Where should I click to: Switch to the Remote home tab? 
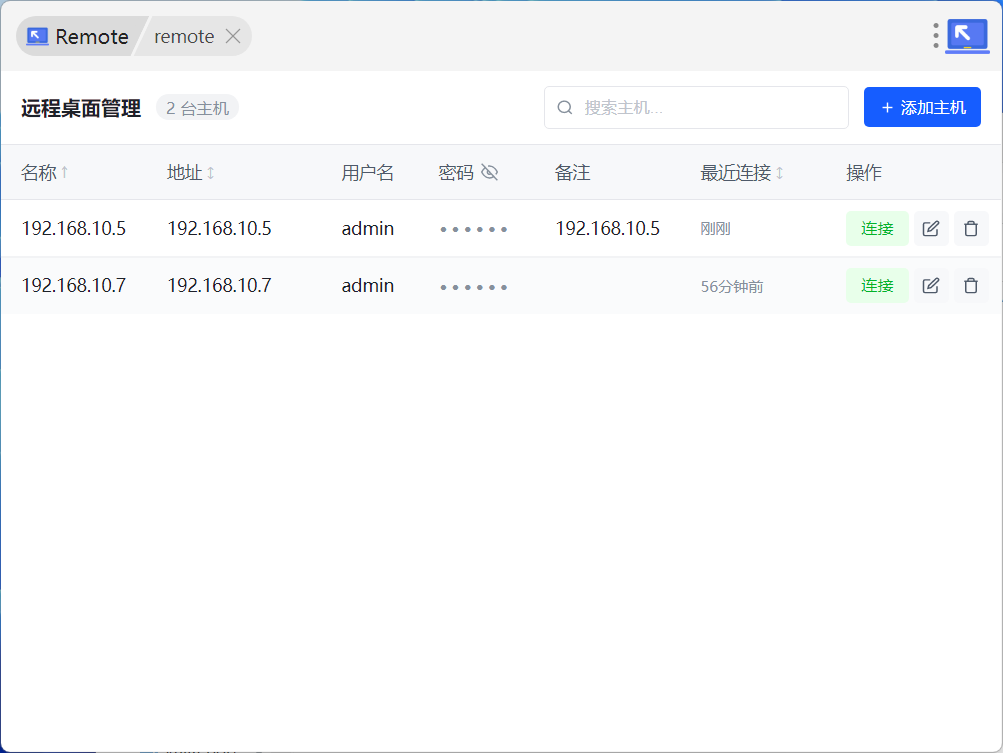pos(78,36)
